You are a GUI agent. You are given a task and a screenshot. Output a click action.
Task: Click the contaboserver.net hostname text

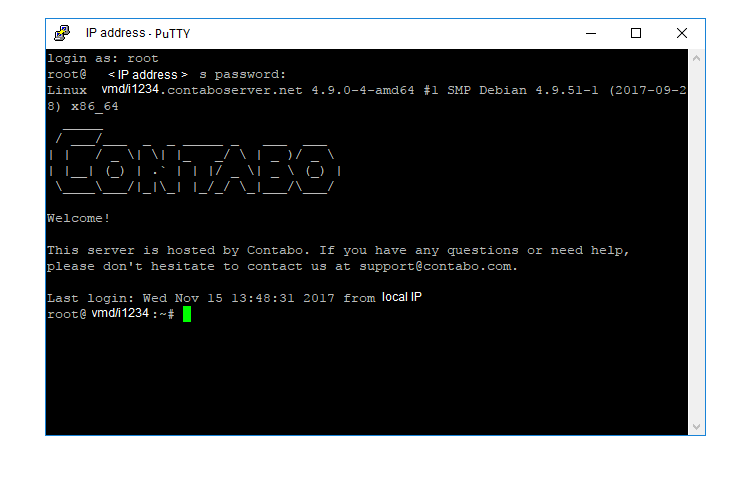[x=235, y=91]
